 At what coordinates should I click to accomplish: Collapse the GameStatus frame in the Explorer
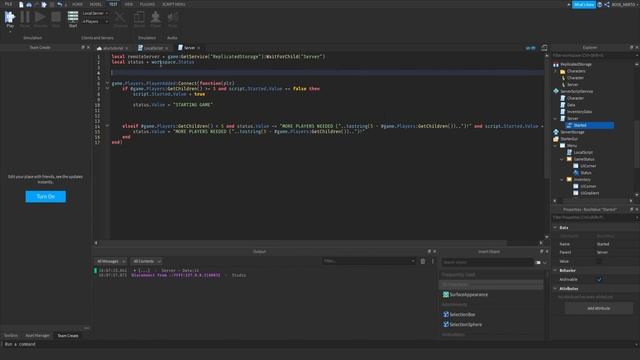(562, 160)
